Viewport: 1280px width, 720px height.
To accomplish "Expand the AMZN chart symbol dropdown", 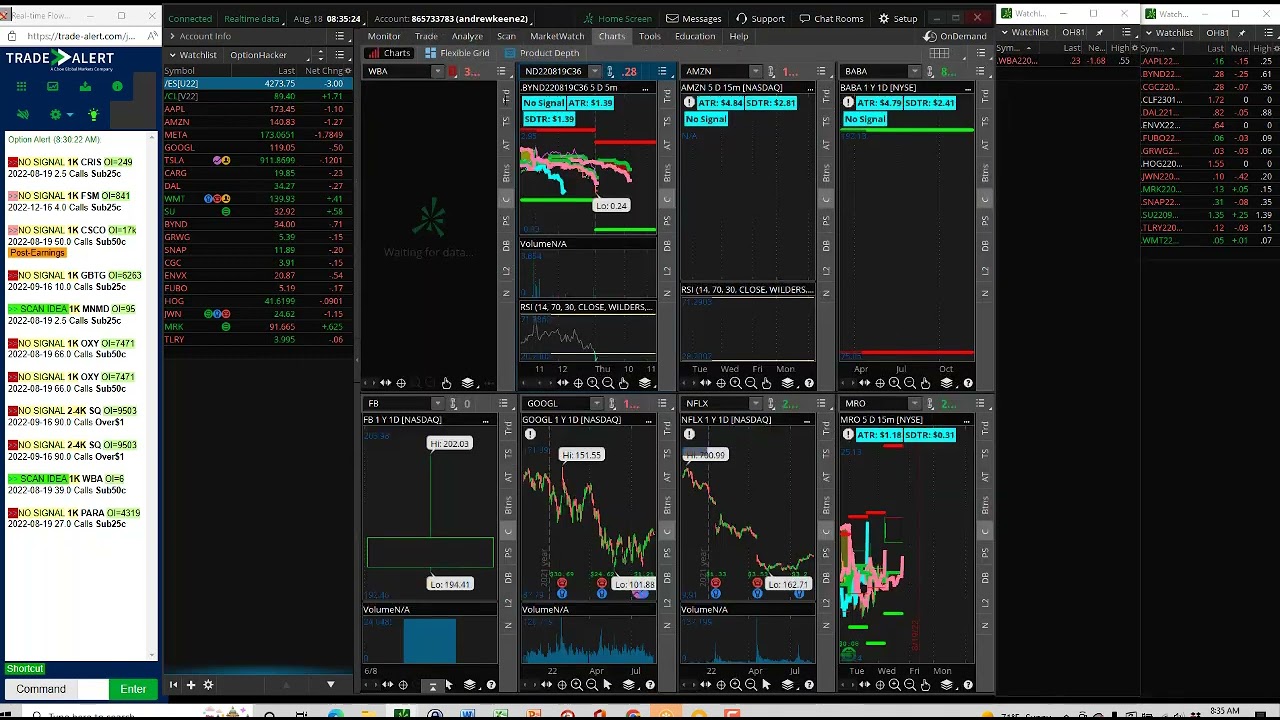I will pyautogui.click(x=755, y=71).
